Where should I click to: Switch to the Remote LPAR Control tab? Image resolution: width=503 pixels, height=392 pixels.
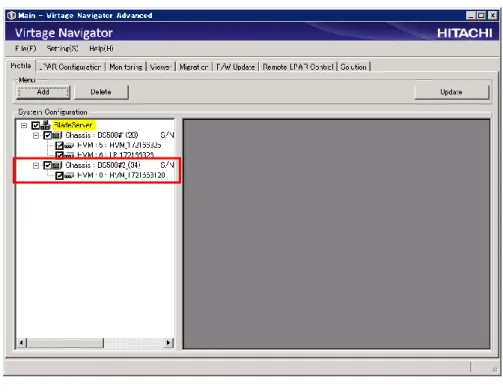click(x=298, y=67)
